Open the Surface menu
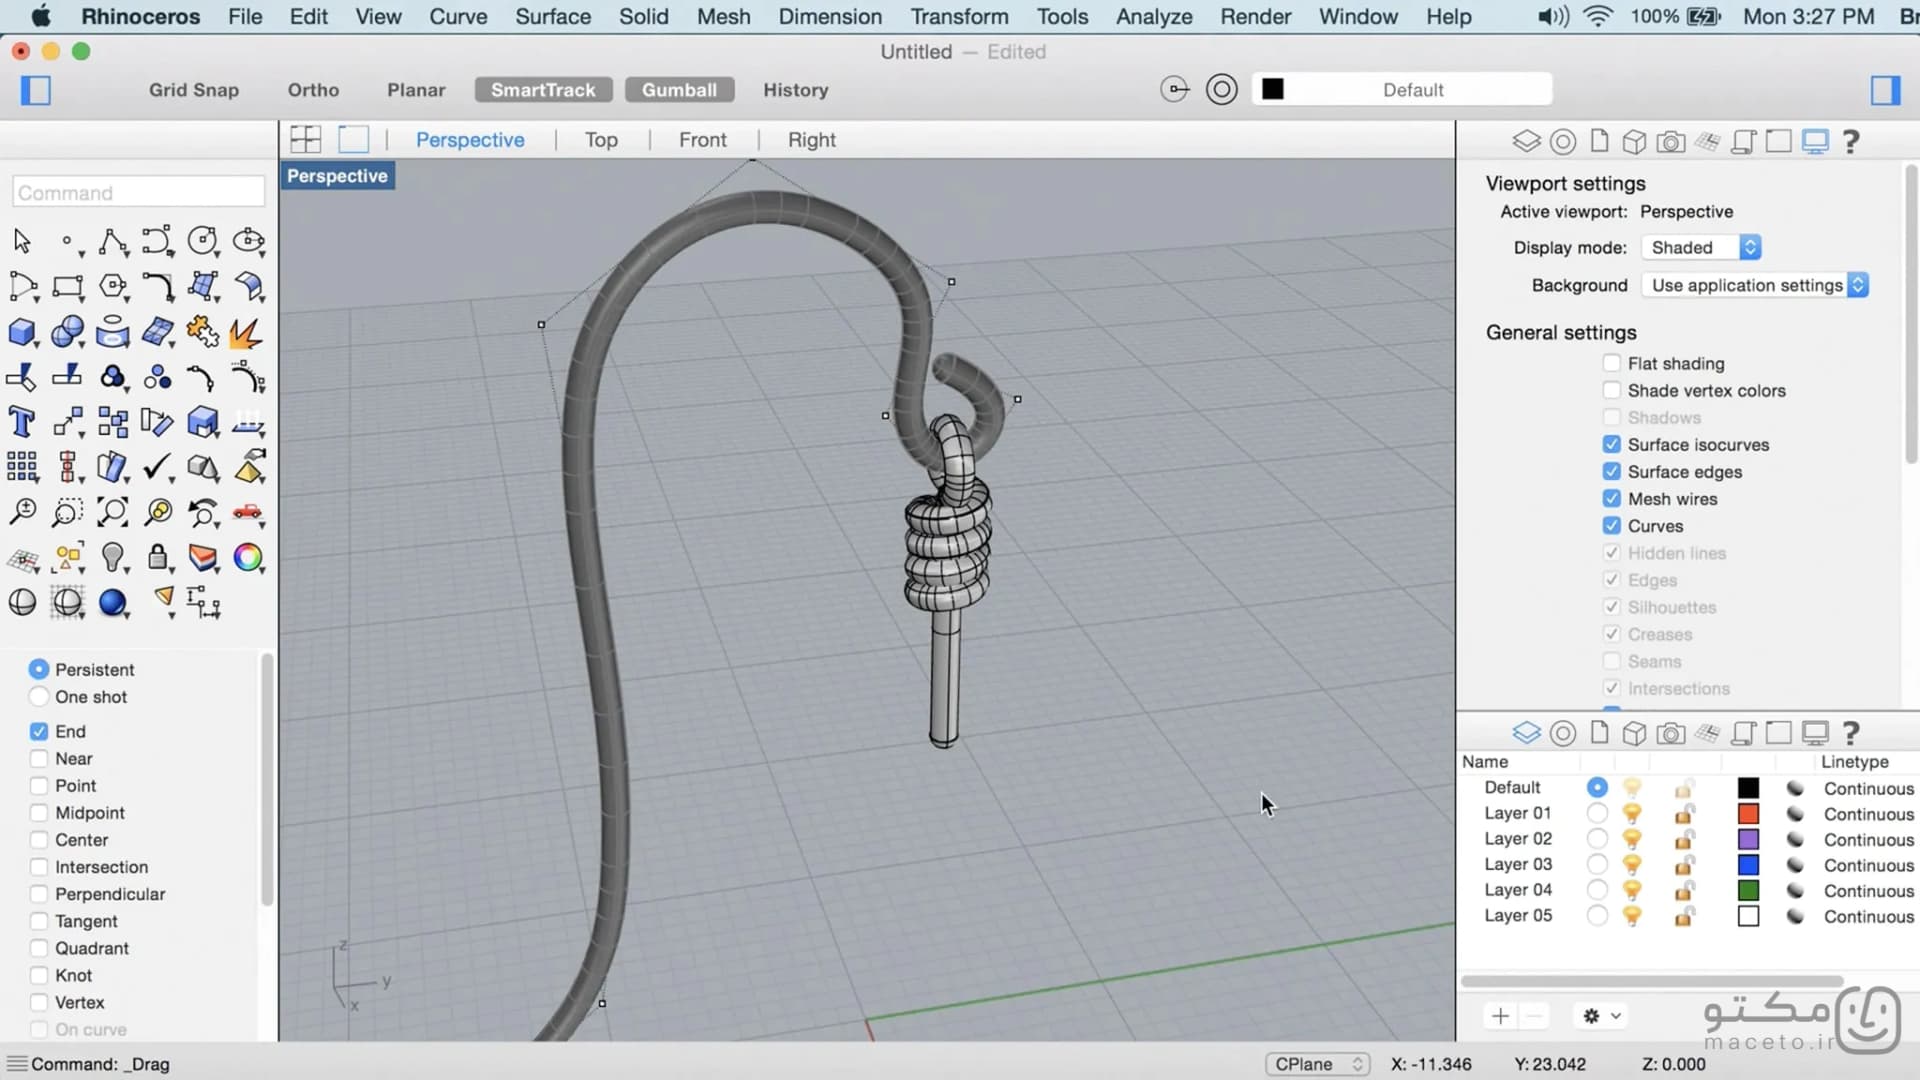Image resolution: width=1920 pixels, height=1080 pixels. pos(553,16)
